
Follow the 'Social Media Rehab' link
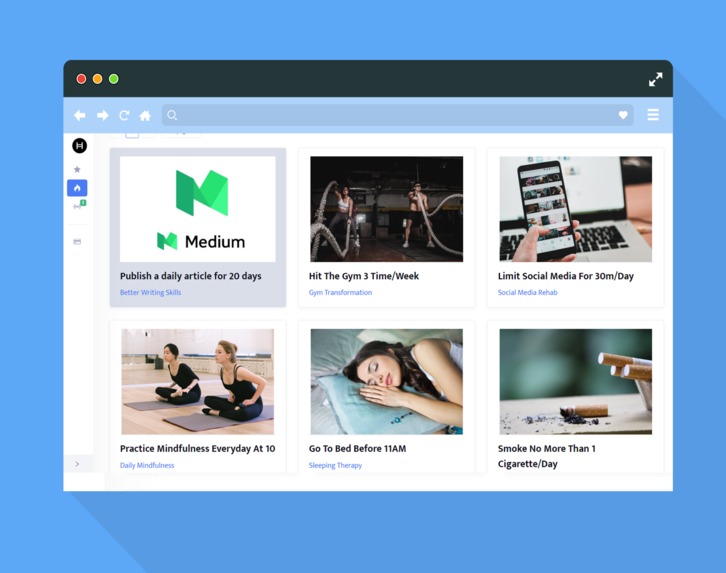pyautogui.click(x=527, y=293)
